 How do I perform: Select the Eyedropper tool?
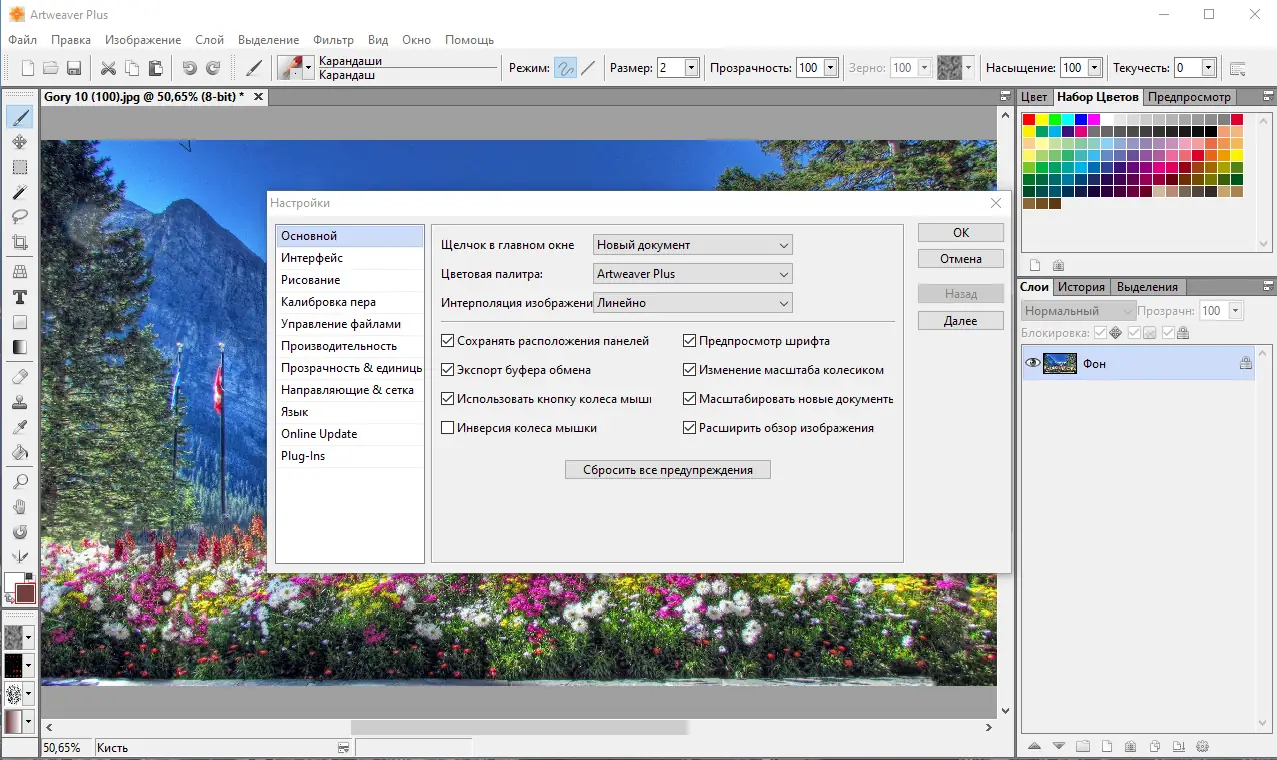(19, 428)
